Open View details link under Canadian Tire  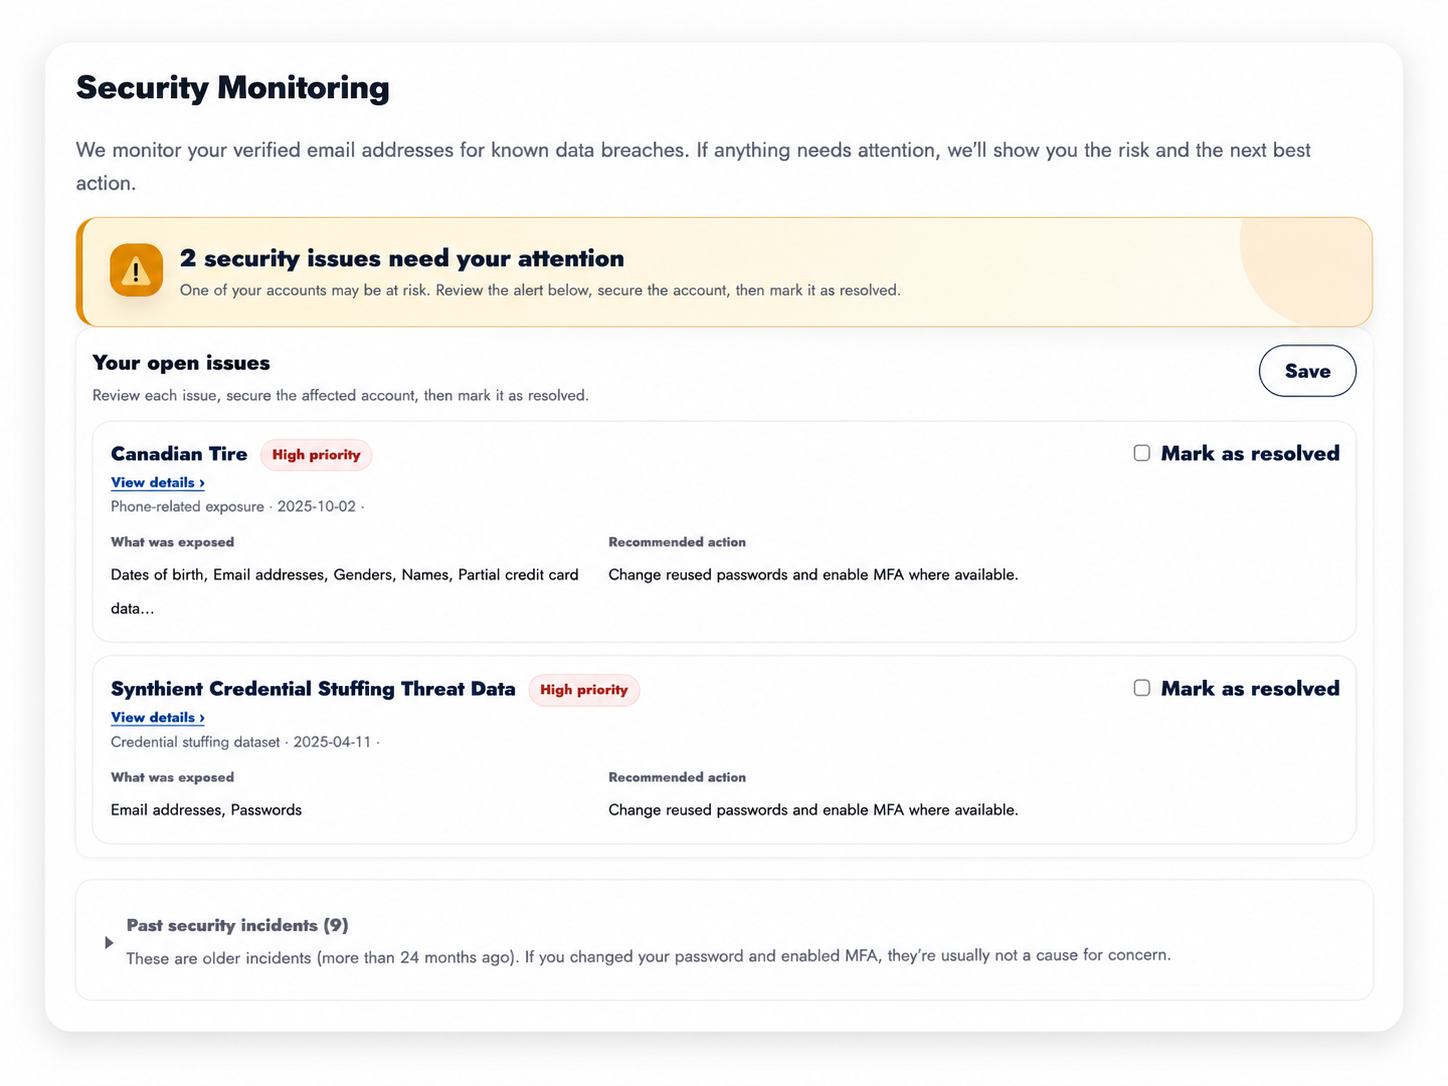pos(158,482)
